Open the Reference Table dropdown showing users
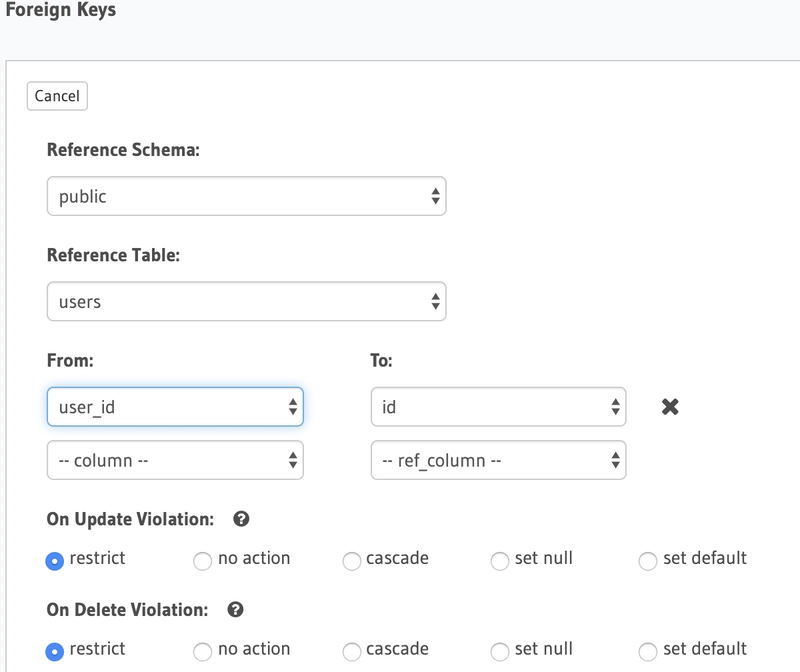The width and height of the screenshot is (800, 672). pos(246,301)
